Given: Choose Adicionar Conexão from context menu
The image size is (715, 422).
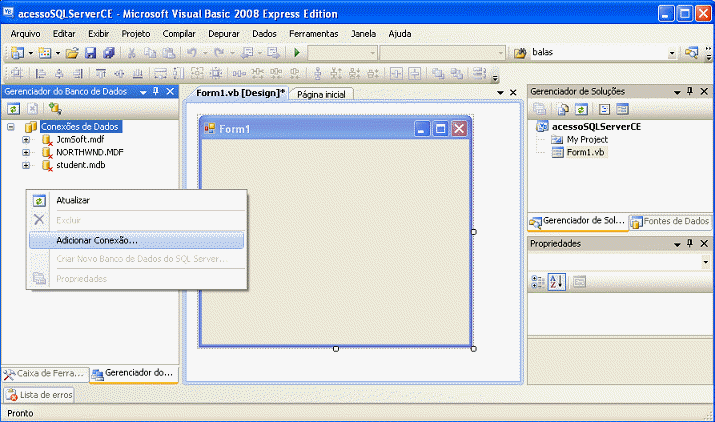Looking at the screenshot, I should [136, 240].
